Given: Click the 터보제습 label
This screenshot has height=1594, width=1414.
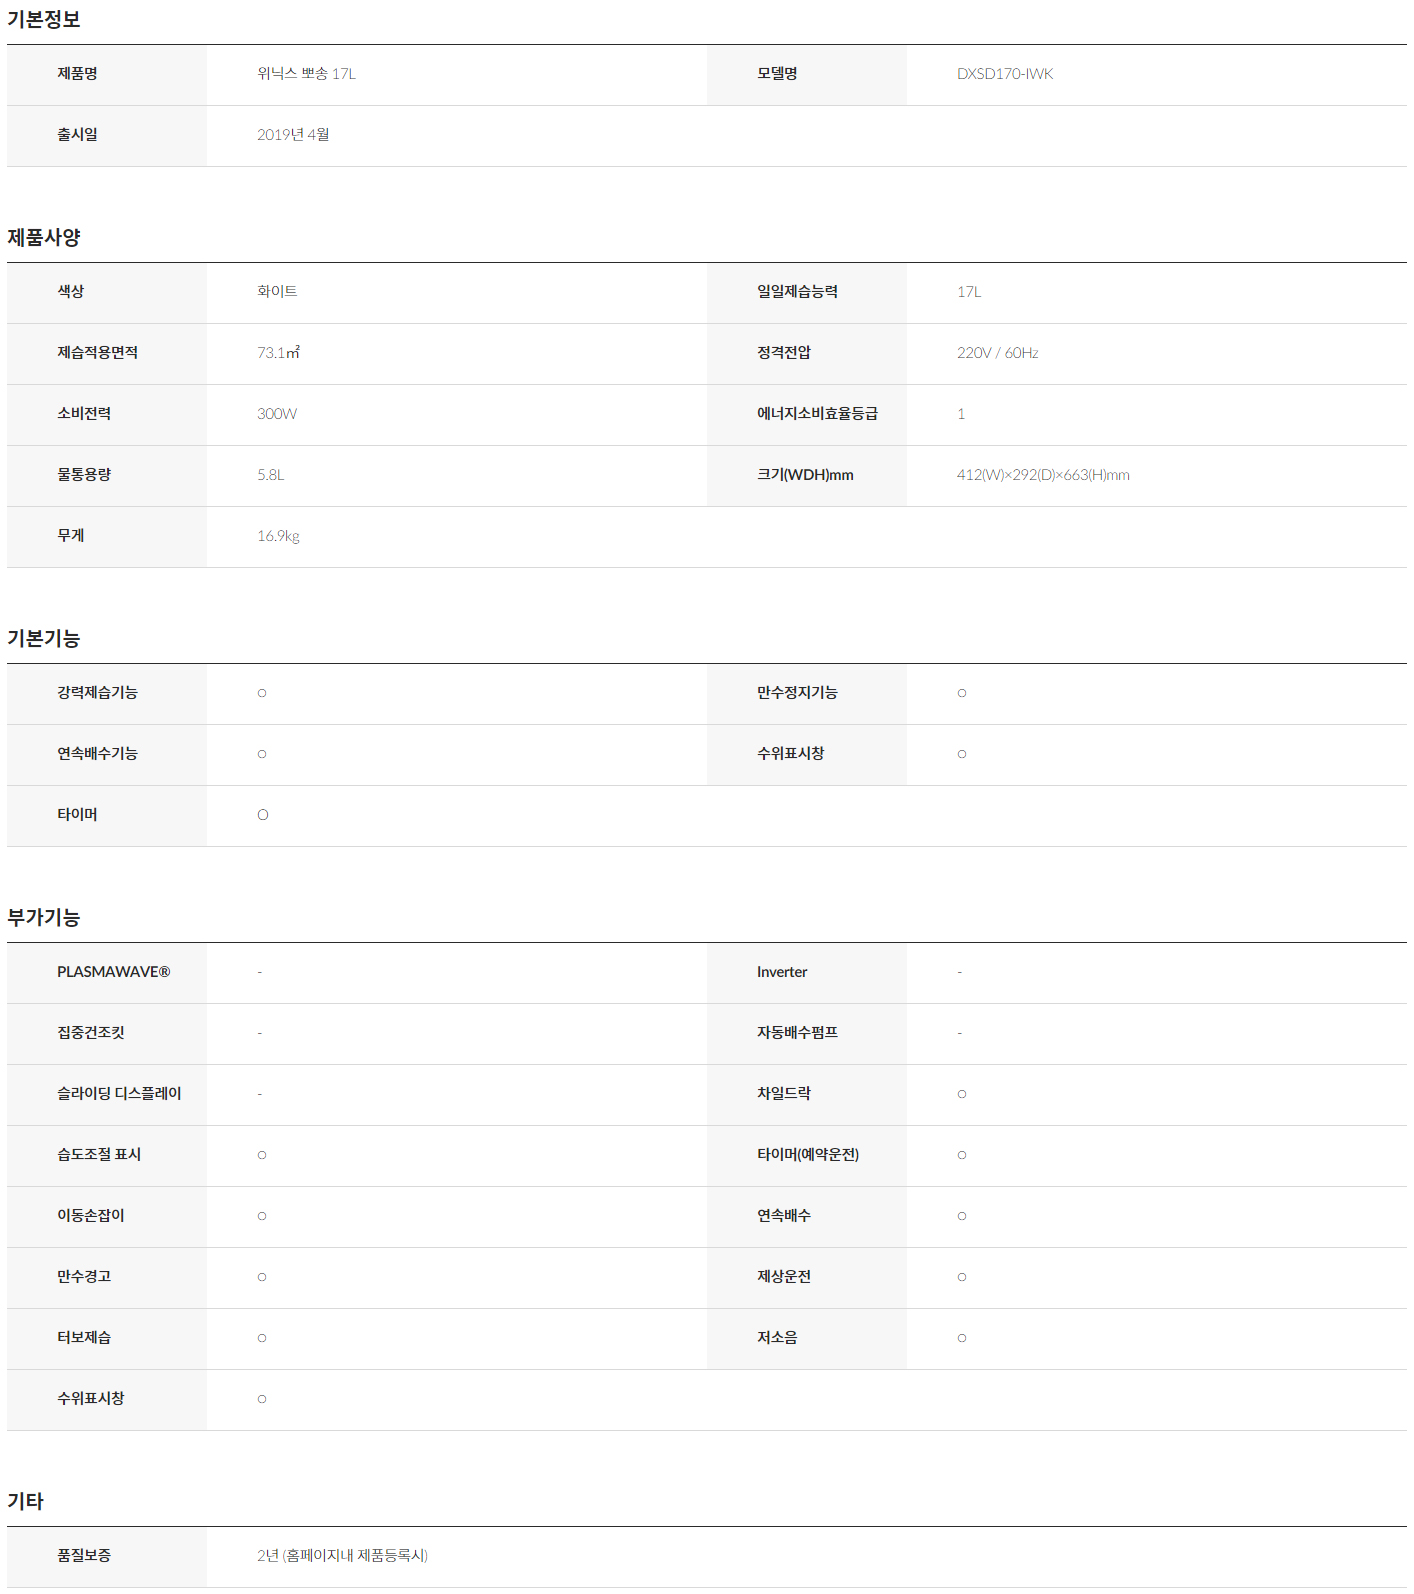Looking at the screenshot, I should (x=84, y=1338).
